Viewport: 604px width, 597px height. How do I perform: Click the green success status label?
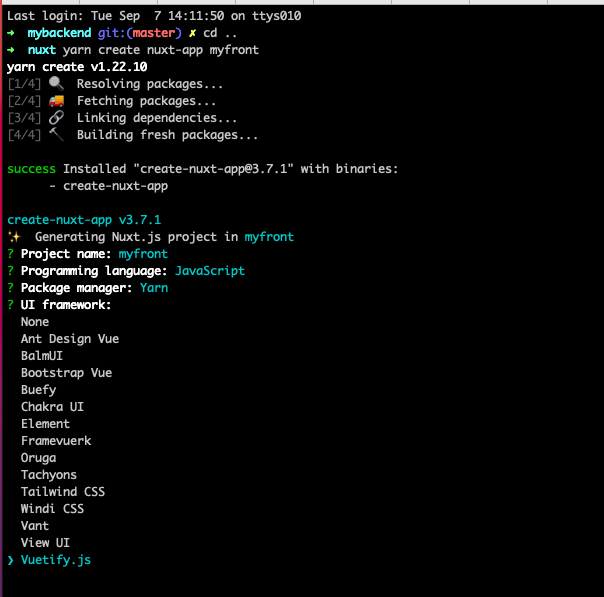[x=31, y=169]
